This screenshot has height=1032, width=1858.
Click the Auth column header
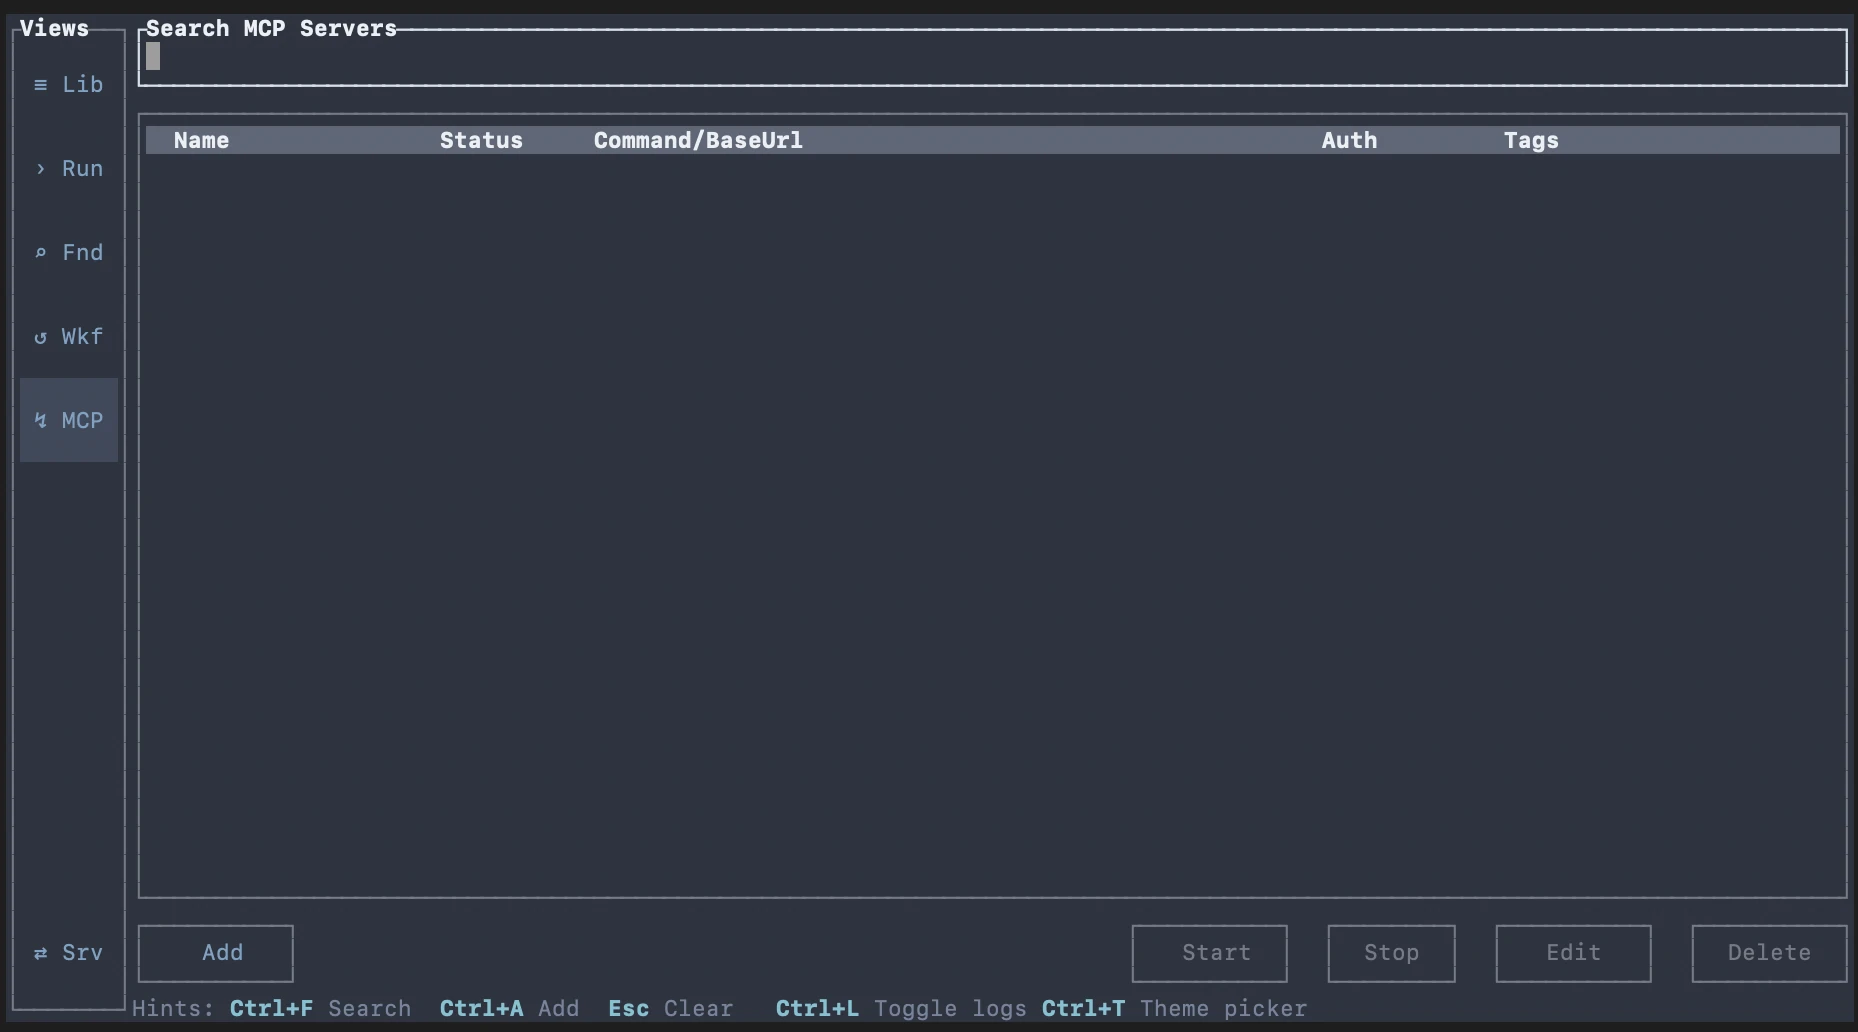tap(1348, 140)
